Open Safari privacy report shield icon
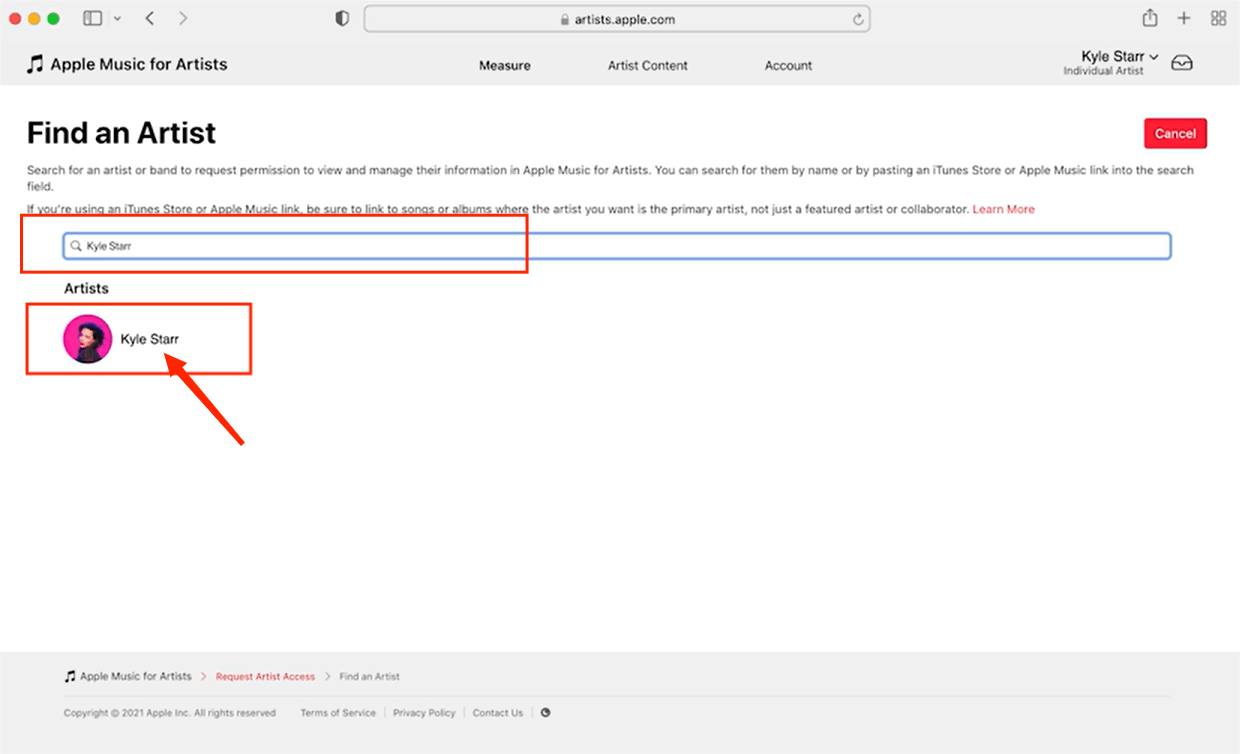This screenshot has height=754, width=1240. pyautogui.click(x=342, y=18)
